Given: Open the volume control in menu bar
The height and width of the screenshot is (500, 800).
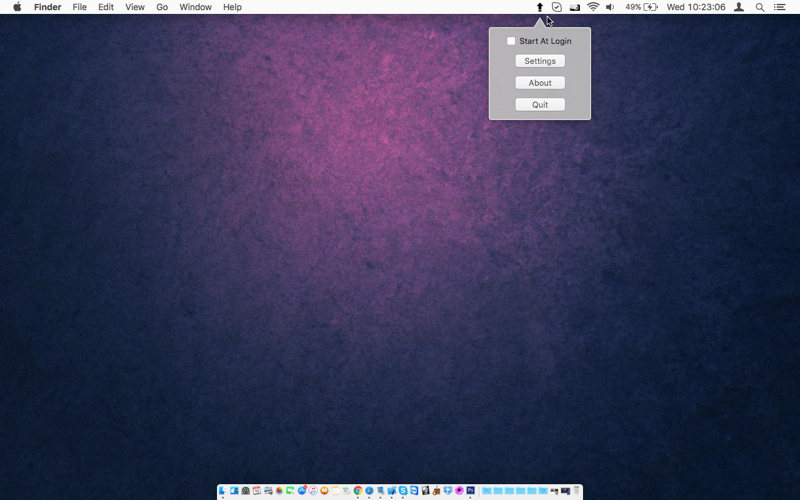Looking at the screenshot, I should [610, 7].
